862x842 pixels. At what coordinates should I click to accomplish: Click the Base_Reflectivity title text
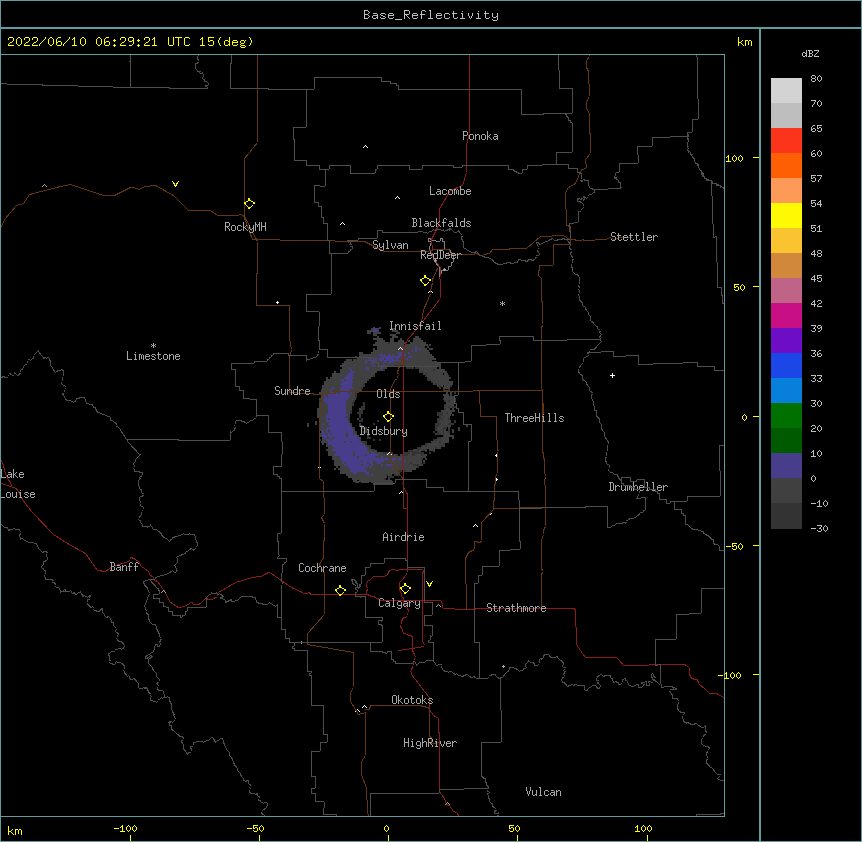(x=431, y=15)
